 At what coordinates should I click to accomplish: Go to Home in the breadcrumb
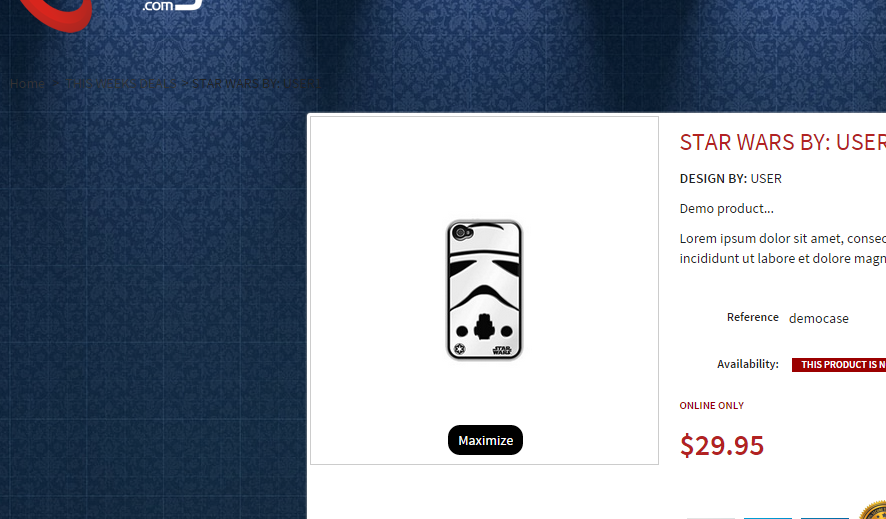click(27, 84)
